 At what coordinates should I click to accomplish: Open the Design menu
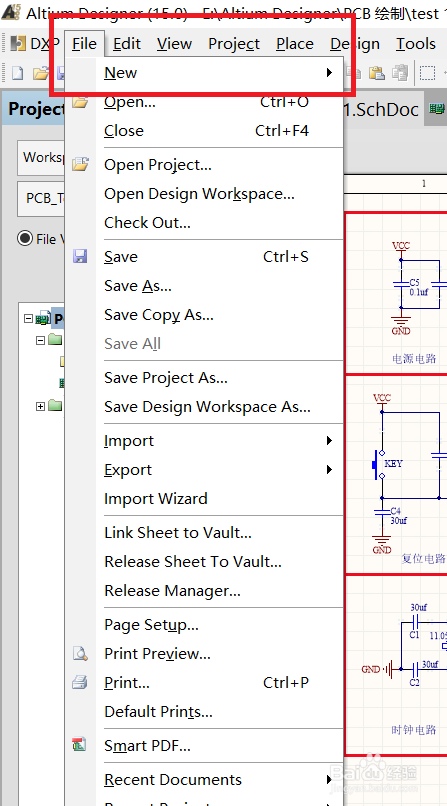[355, 44]
